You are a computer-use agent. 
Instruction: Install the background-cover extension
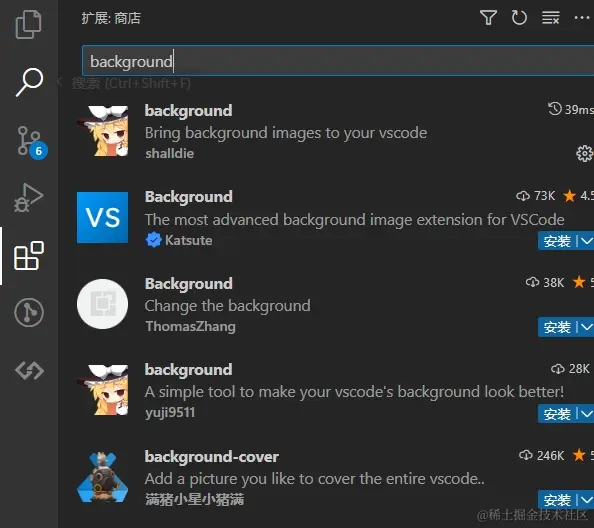click(557, 500)
